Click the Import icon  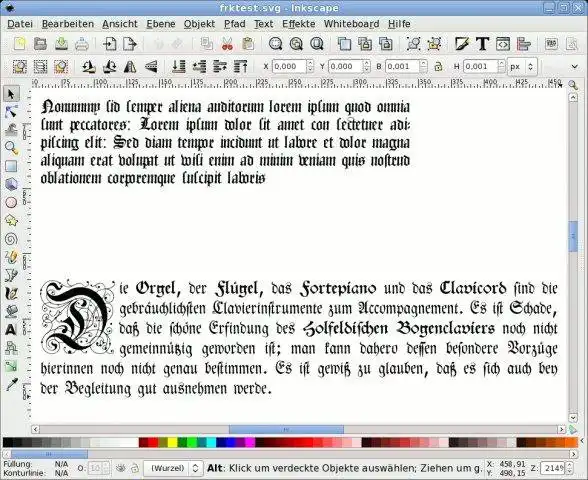click(x=110, y=44)
